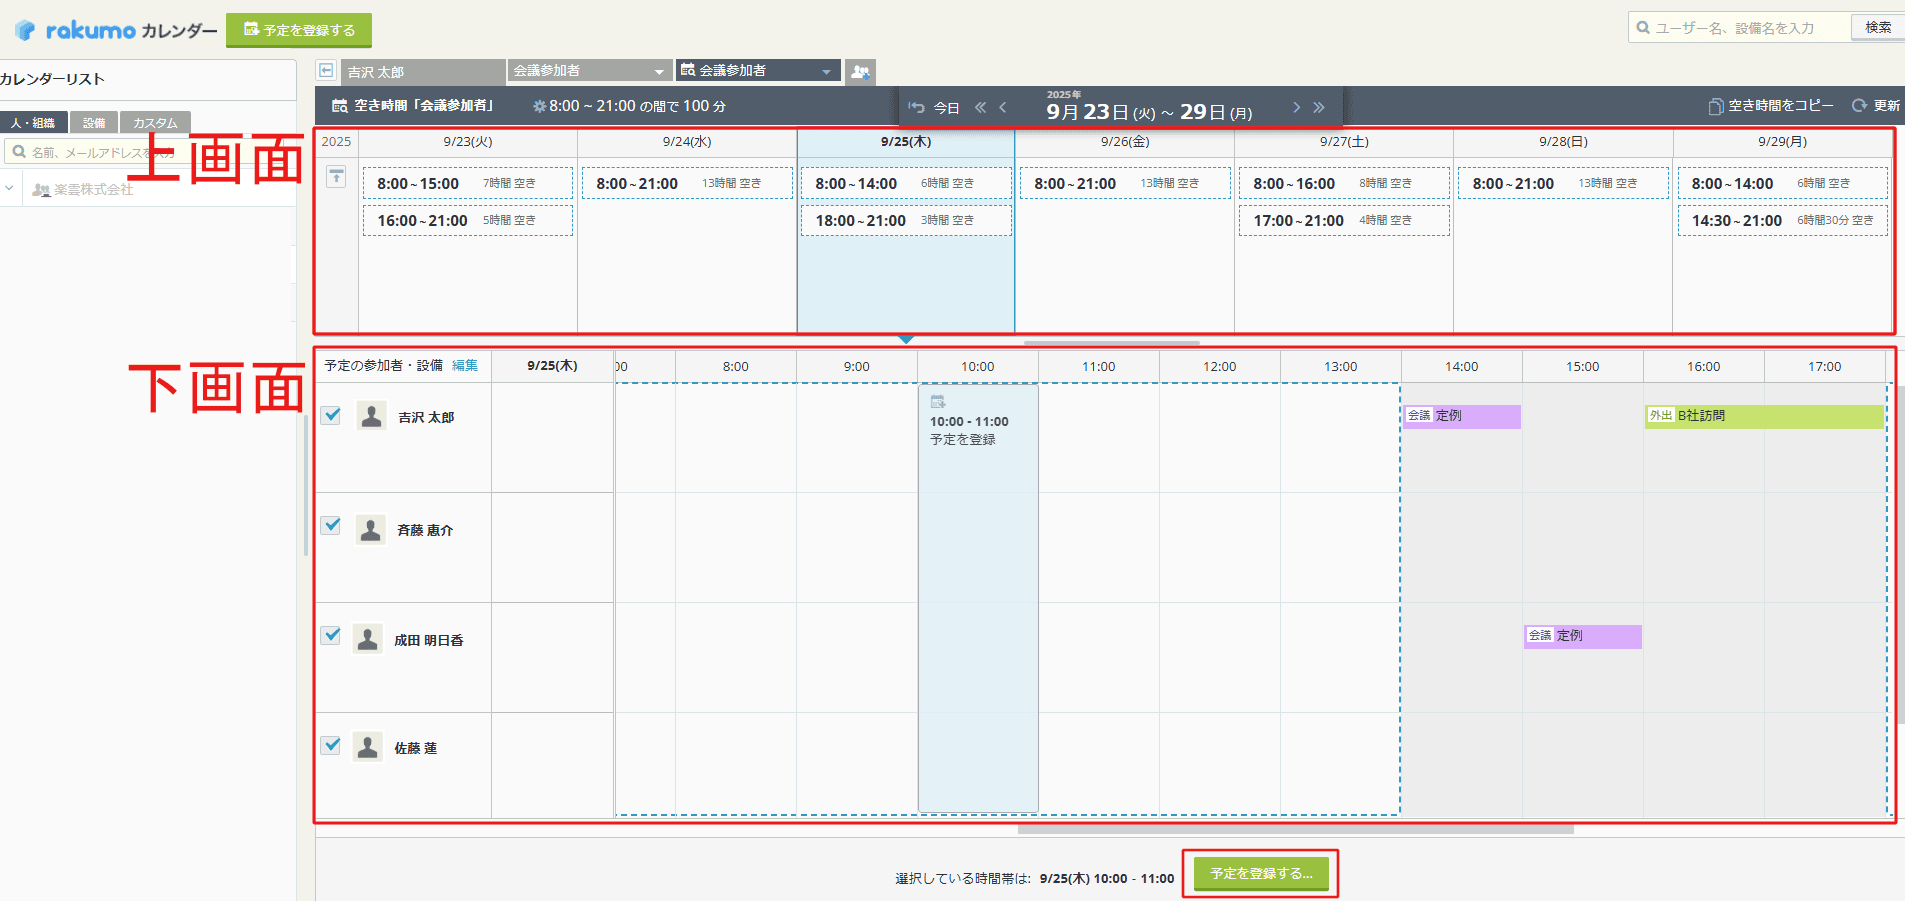Click the 更新 refresh icon
The height and width of the screenshot is (901, 1905).
tap(1859, 106)
